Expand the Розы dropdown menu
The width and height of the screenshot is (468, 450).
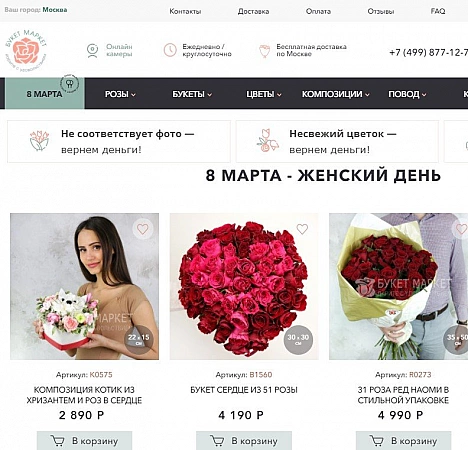coord(120,94)
